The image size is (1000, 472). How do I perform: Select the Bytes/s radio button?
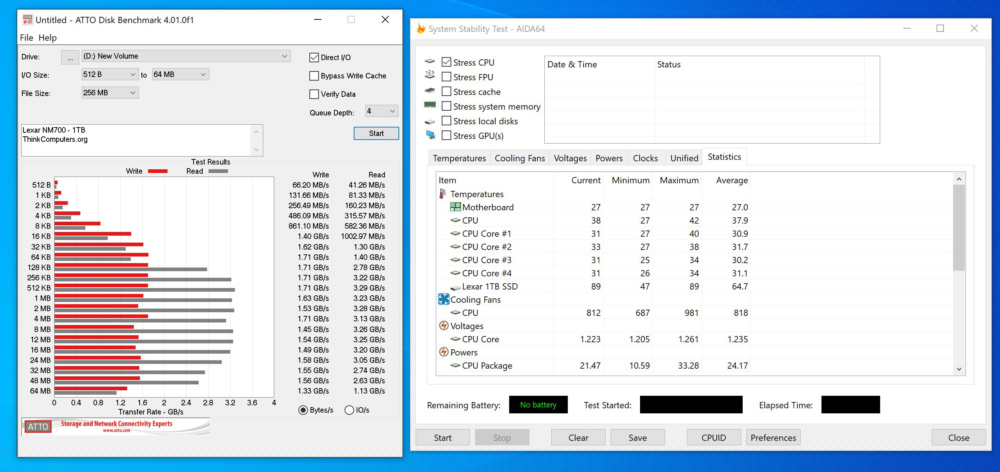303,410
